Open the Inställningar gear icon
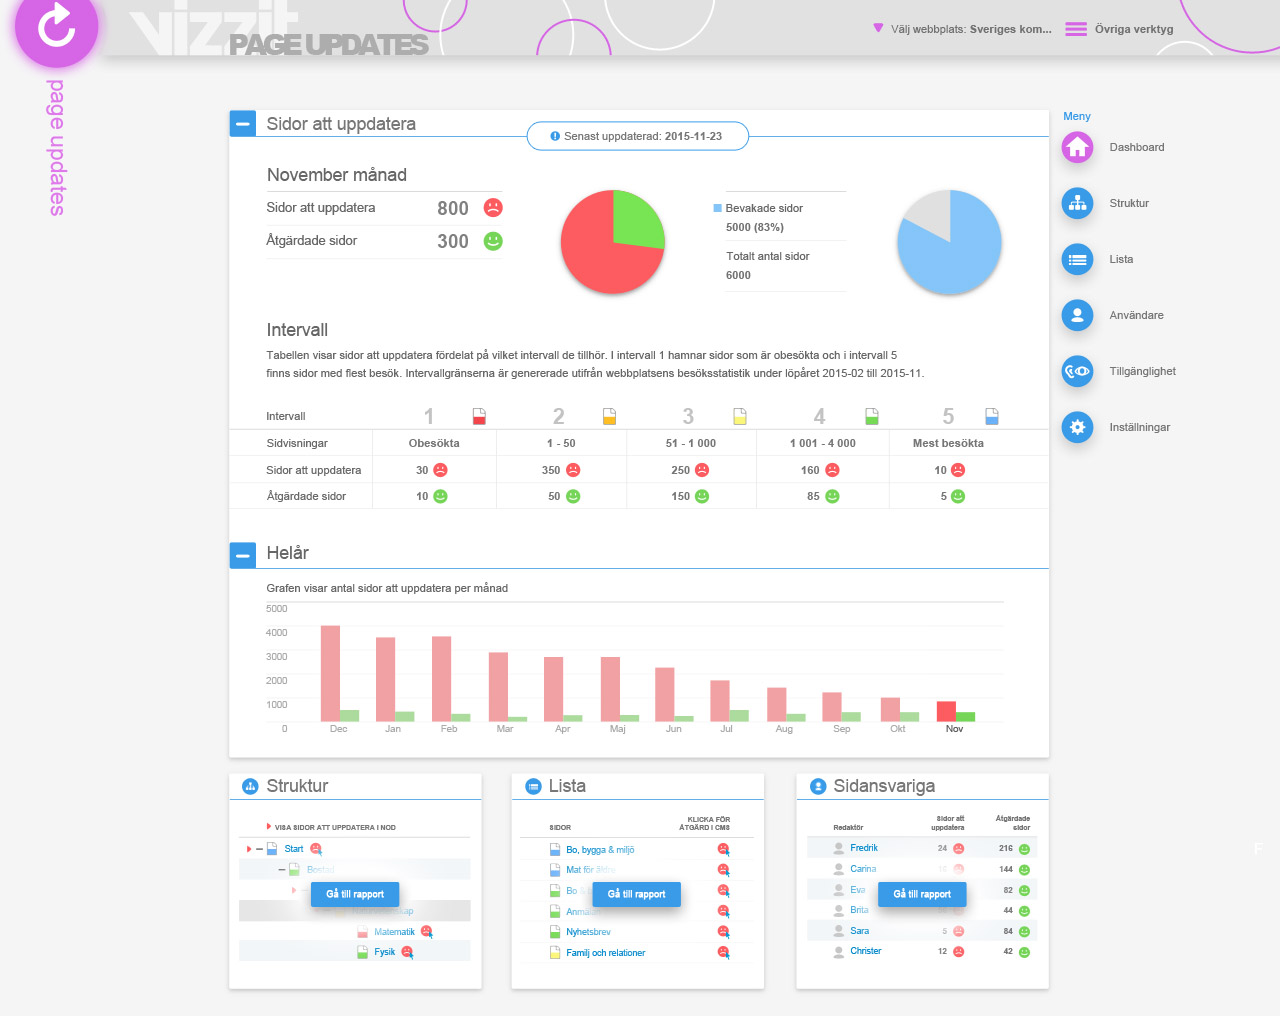 point(1077,427)
